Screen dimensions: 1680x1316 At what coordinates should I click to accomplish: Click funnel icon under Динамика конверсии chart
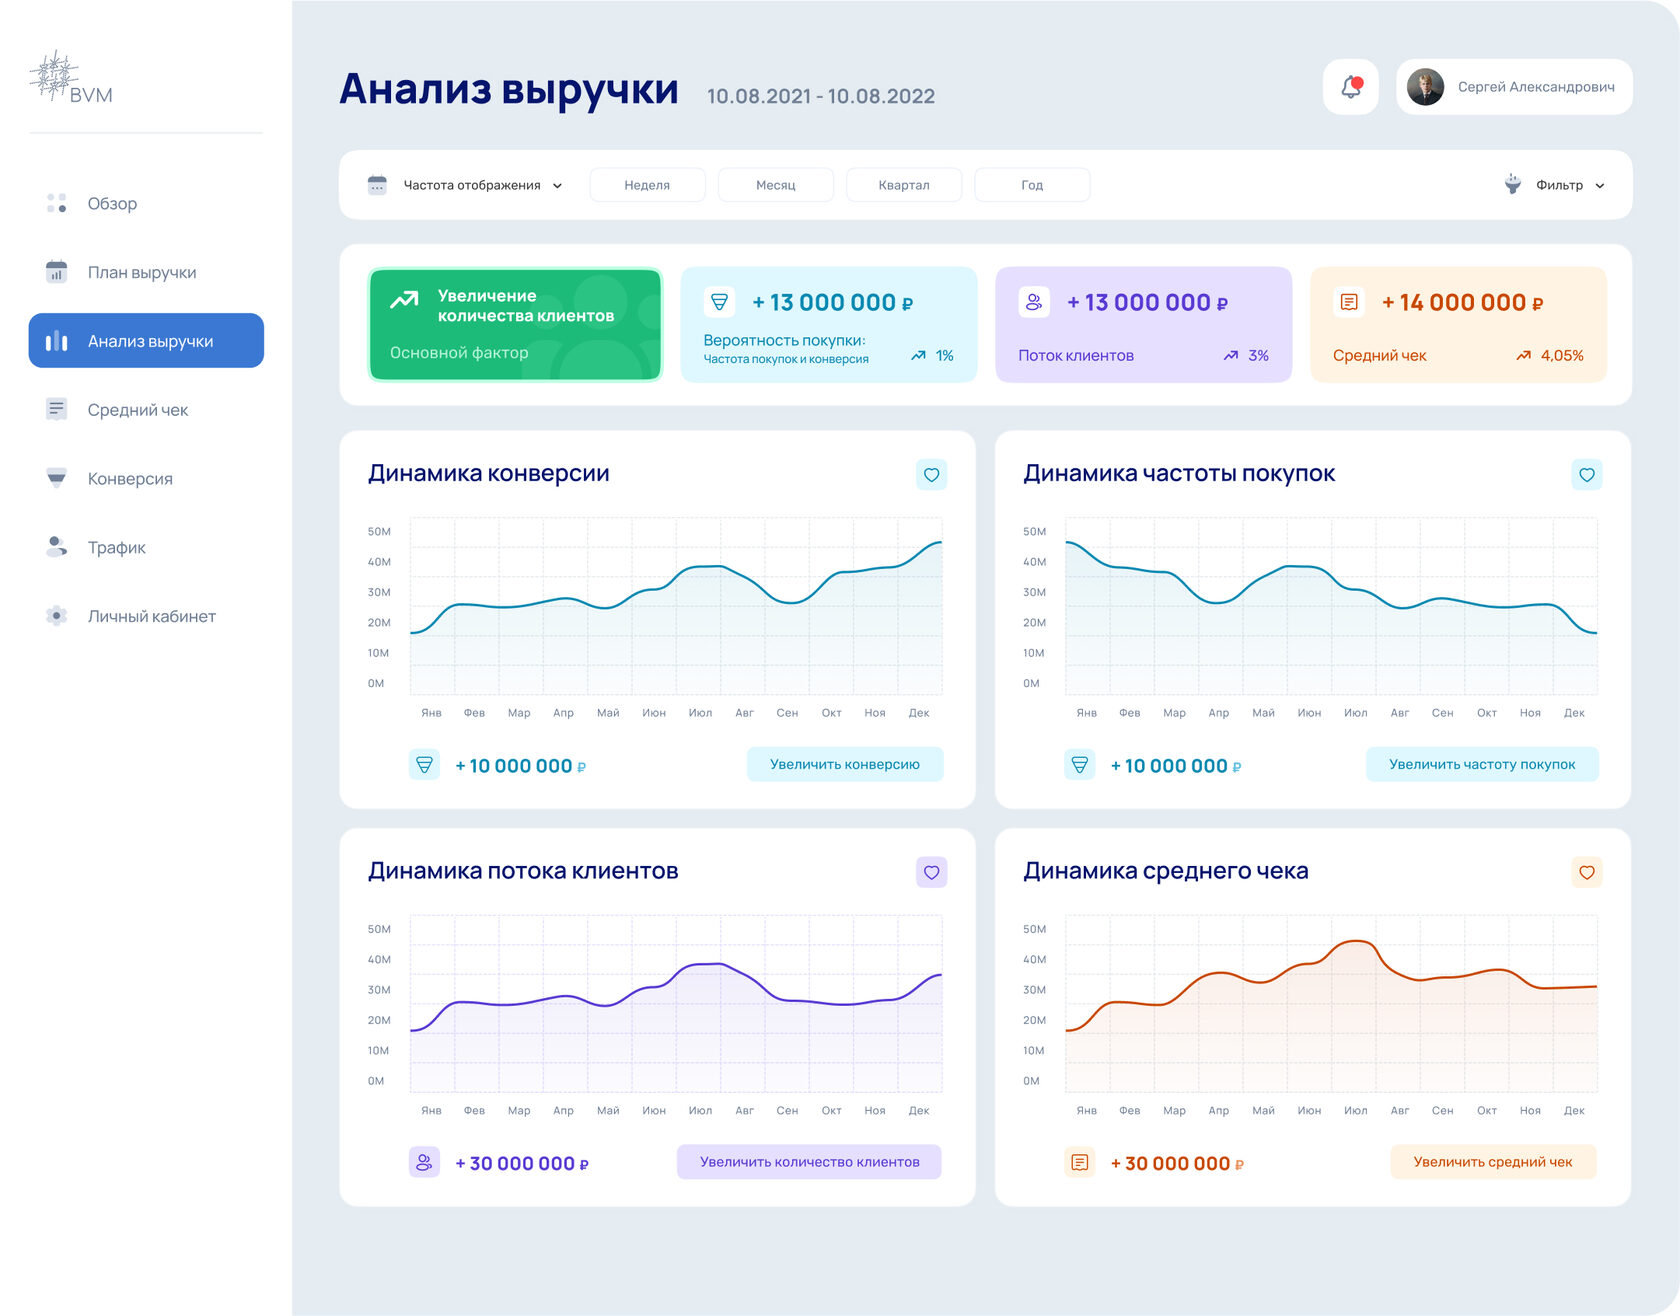424,765
